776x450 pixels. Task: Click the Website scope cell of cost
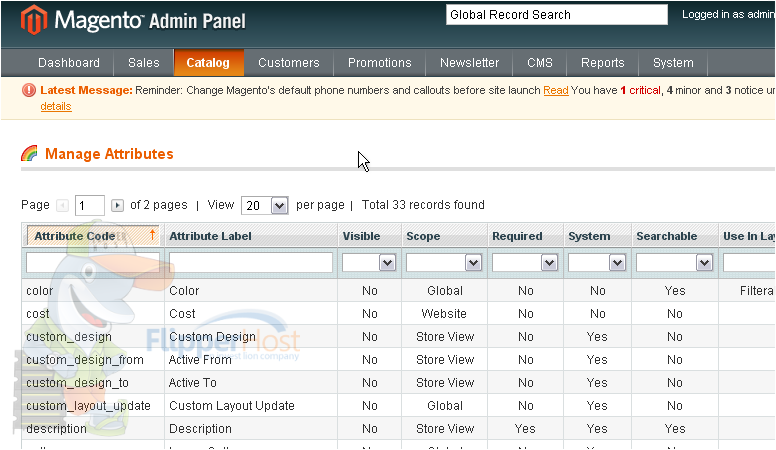444,313
